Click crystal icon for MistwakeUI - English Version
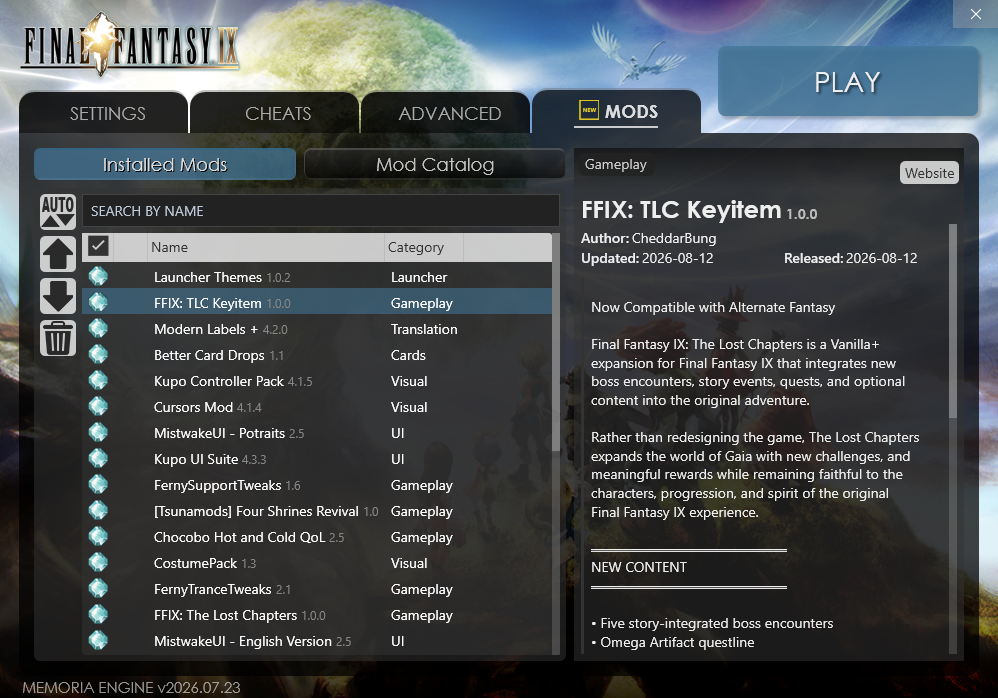Screen dimensions: 998x698 pyautogui.click(x=98, y=641)
